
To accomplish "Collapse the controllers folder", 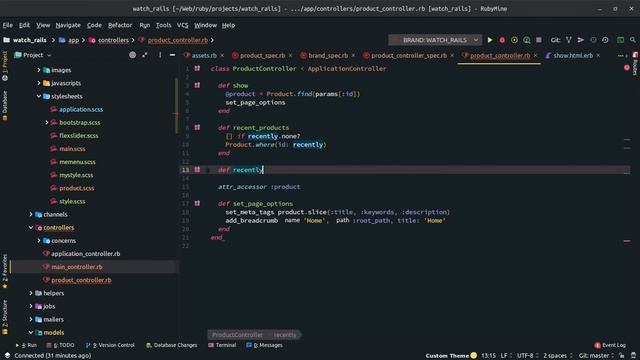I will pos(31,227).
